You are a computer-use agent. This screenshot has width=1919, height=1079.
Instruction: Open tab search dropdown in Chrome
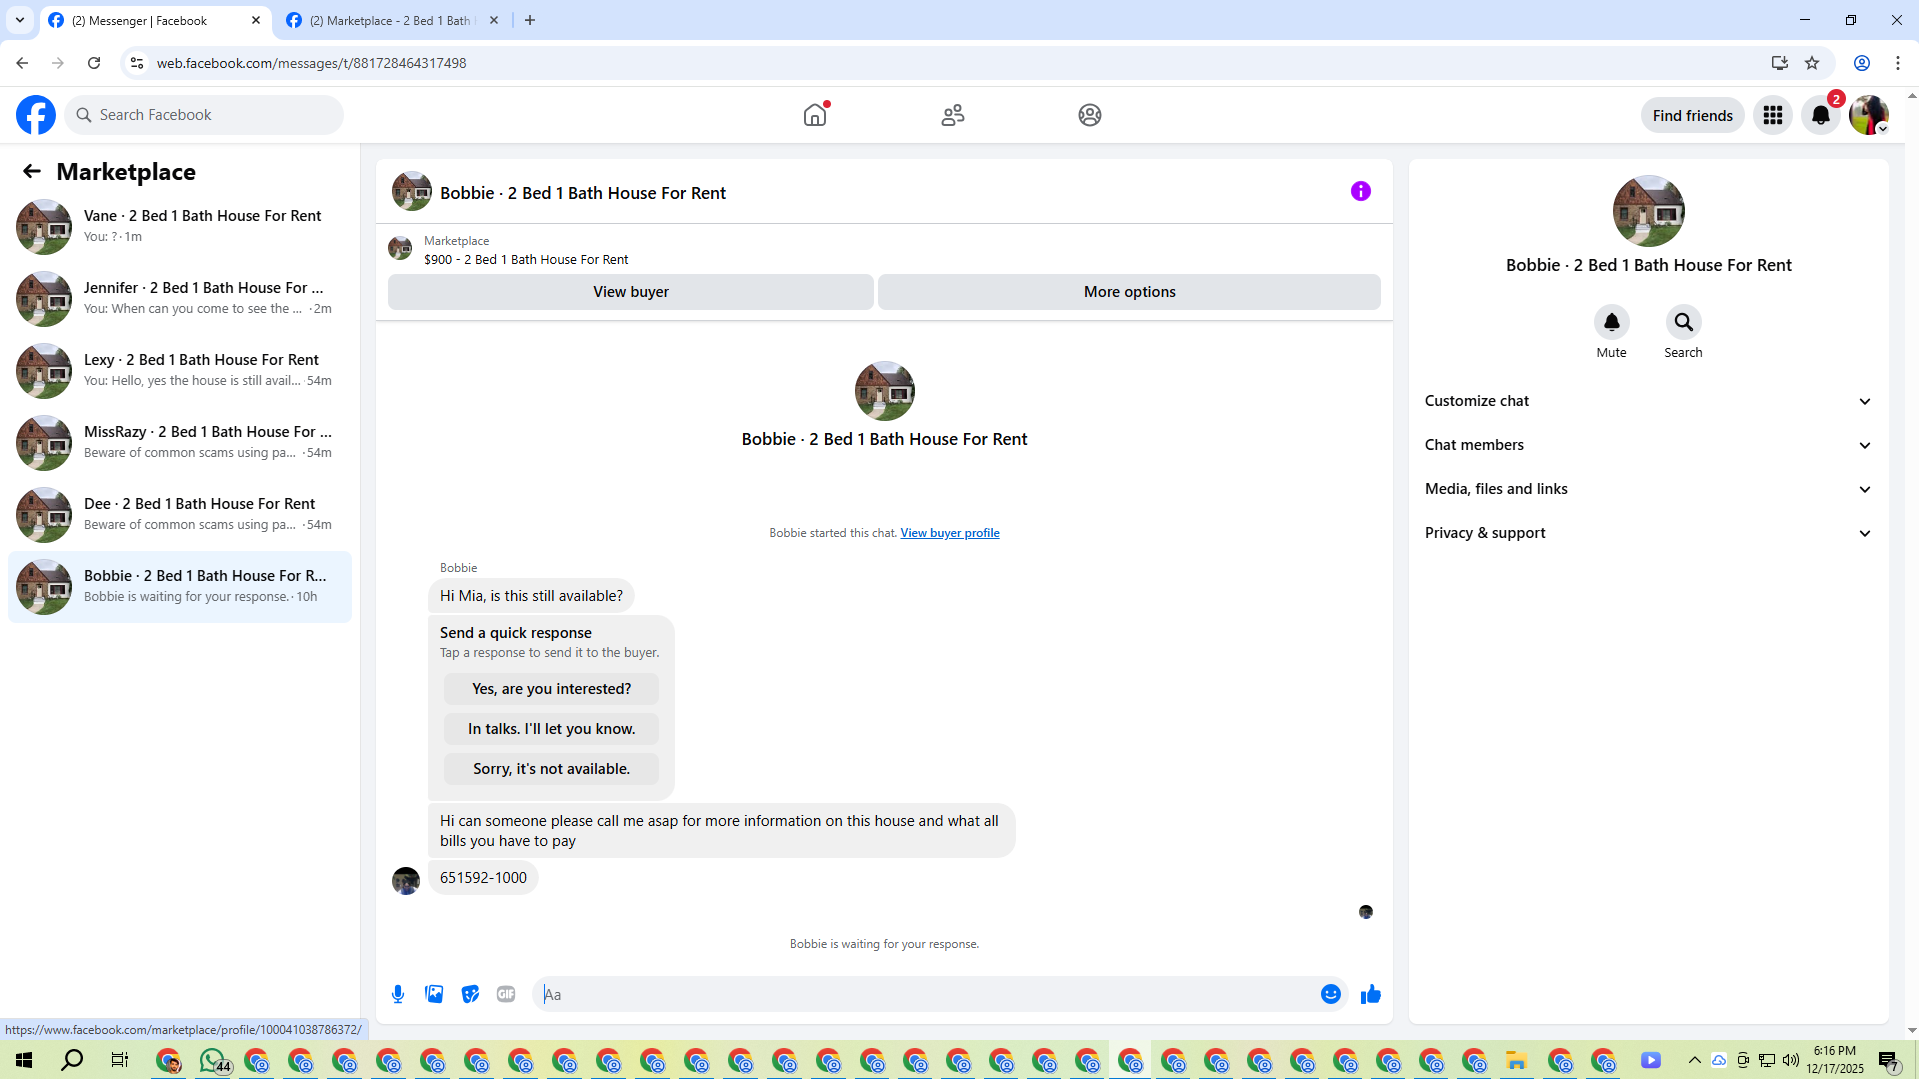pyautogui.click(x=20, y=20)
